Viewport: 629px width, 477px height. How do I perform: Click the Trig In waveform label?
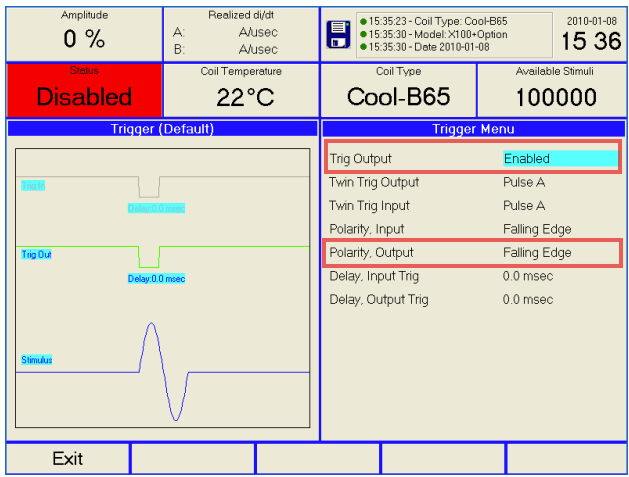[x=33, y=186]
